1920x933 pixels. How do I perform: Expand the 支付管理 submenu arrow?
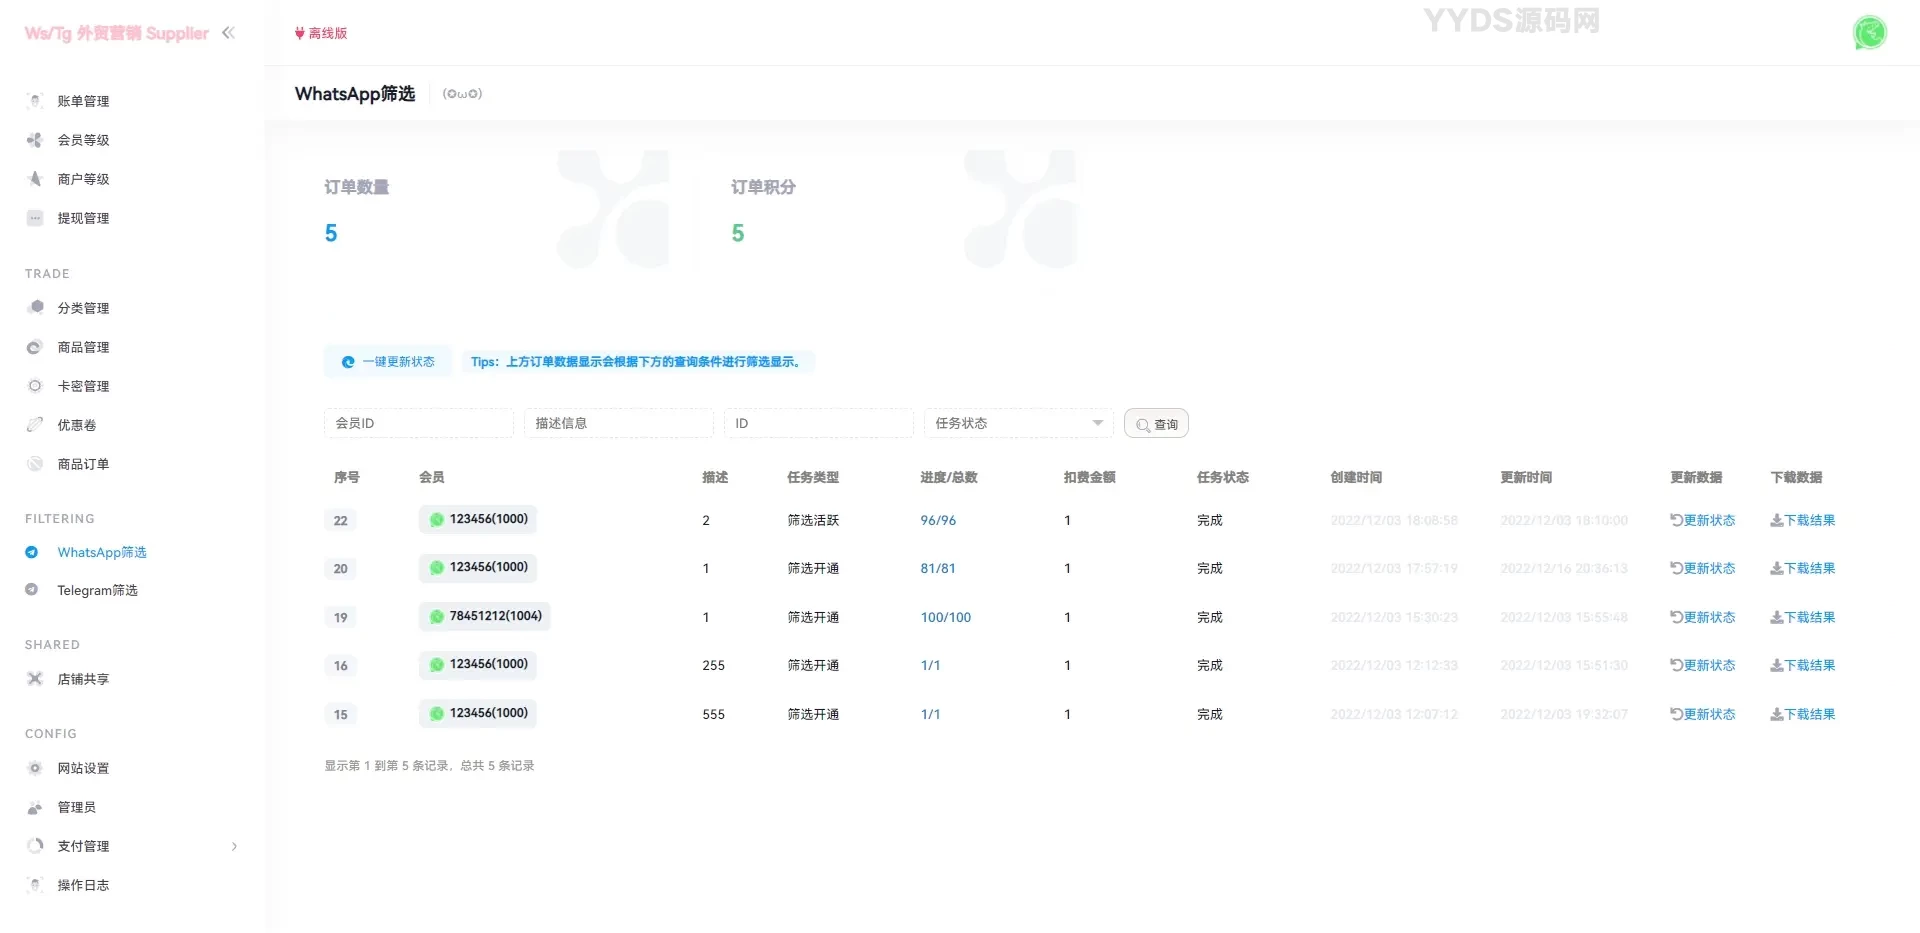(x=234, y=846)
